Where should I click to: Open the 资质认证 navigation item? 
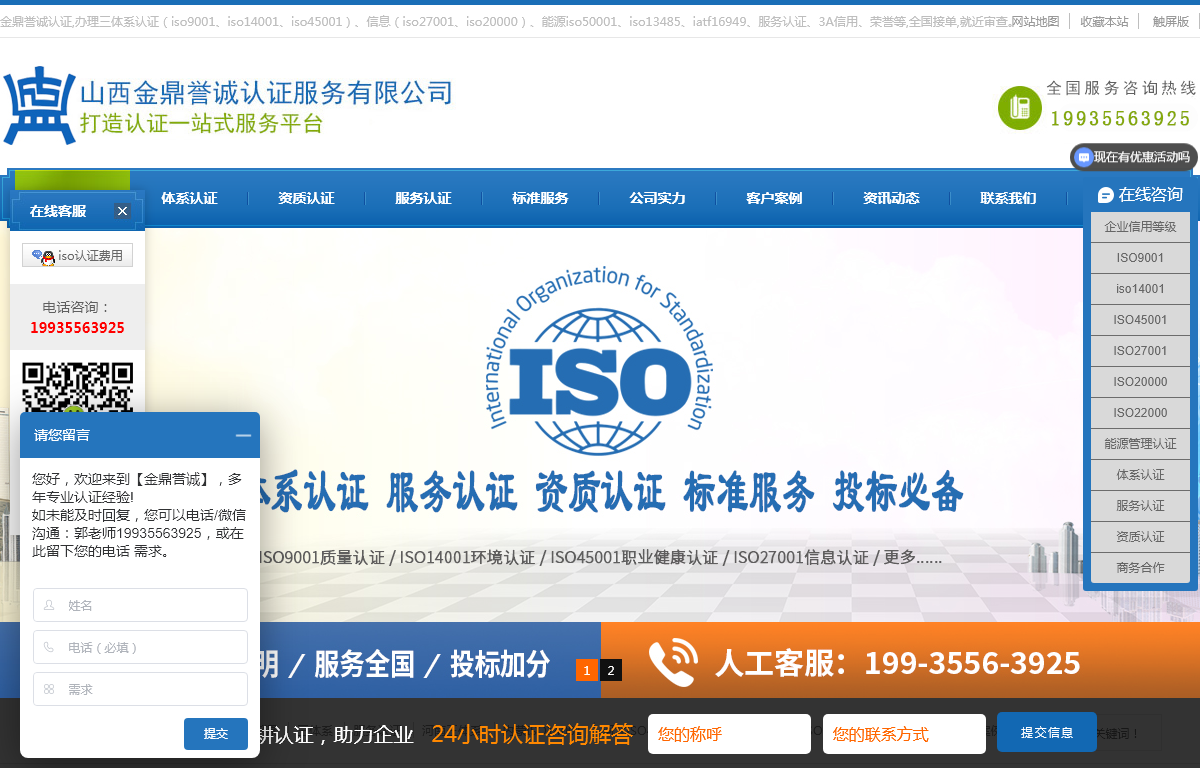coord(306,198)
